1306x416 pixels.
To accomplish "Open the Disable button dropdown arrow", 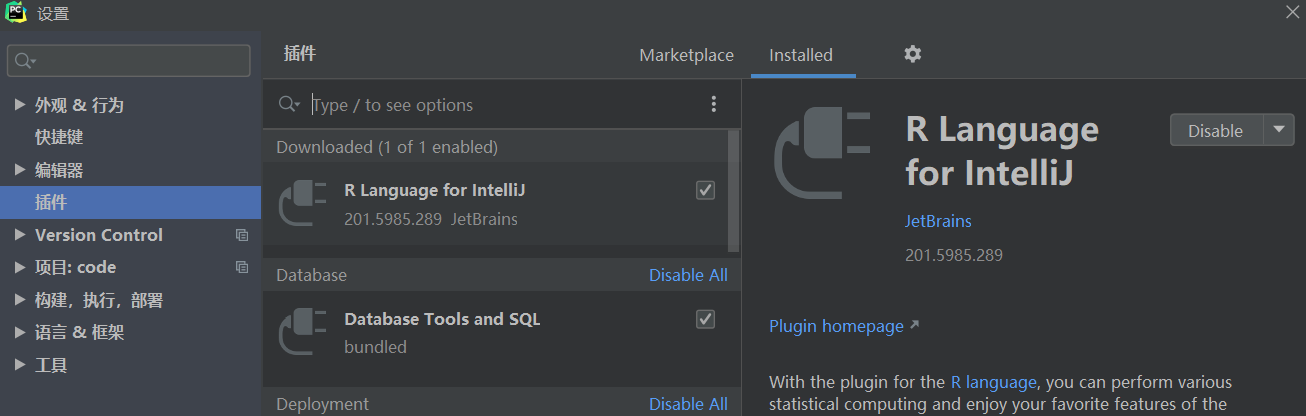I will click(1279, 130).
